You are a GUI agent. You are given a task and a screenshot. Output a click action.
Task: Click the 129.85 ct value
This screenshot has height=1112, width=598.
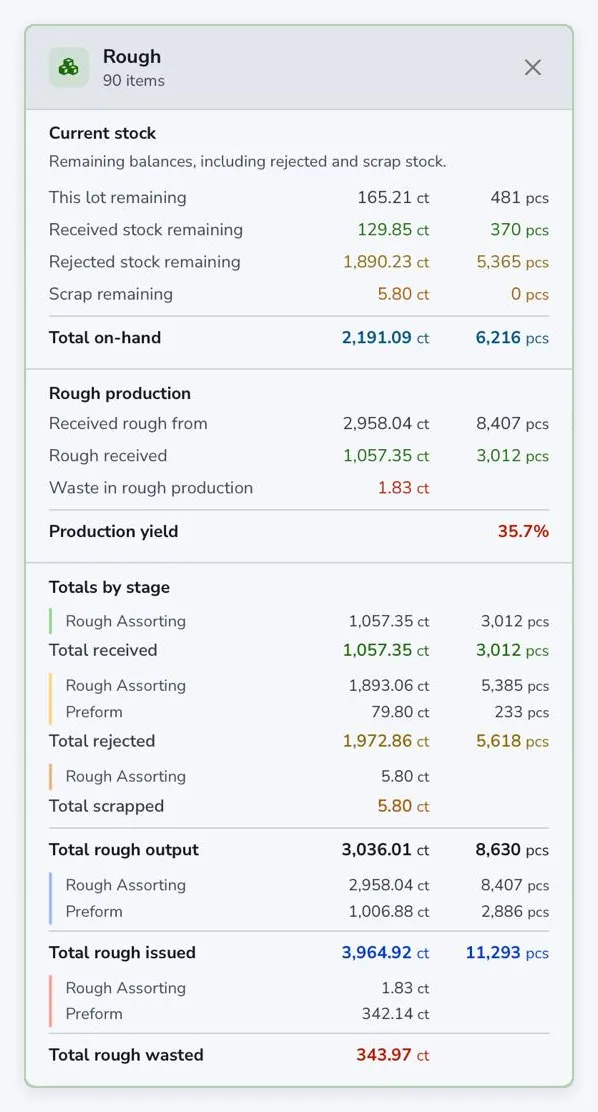[x=394, y=230]
